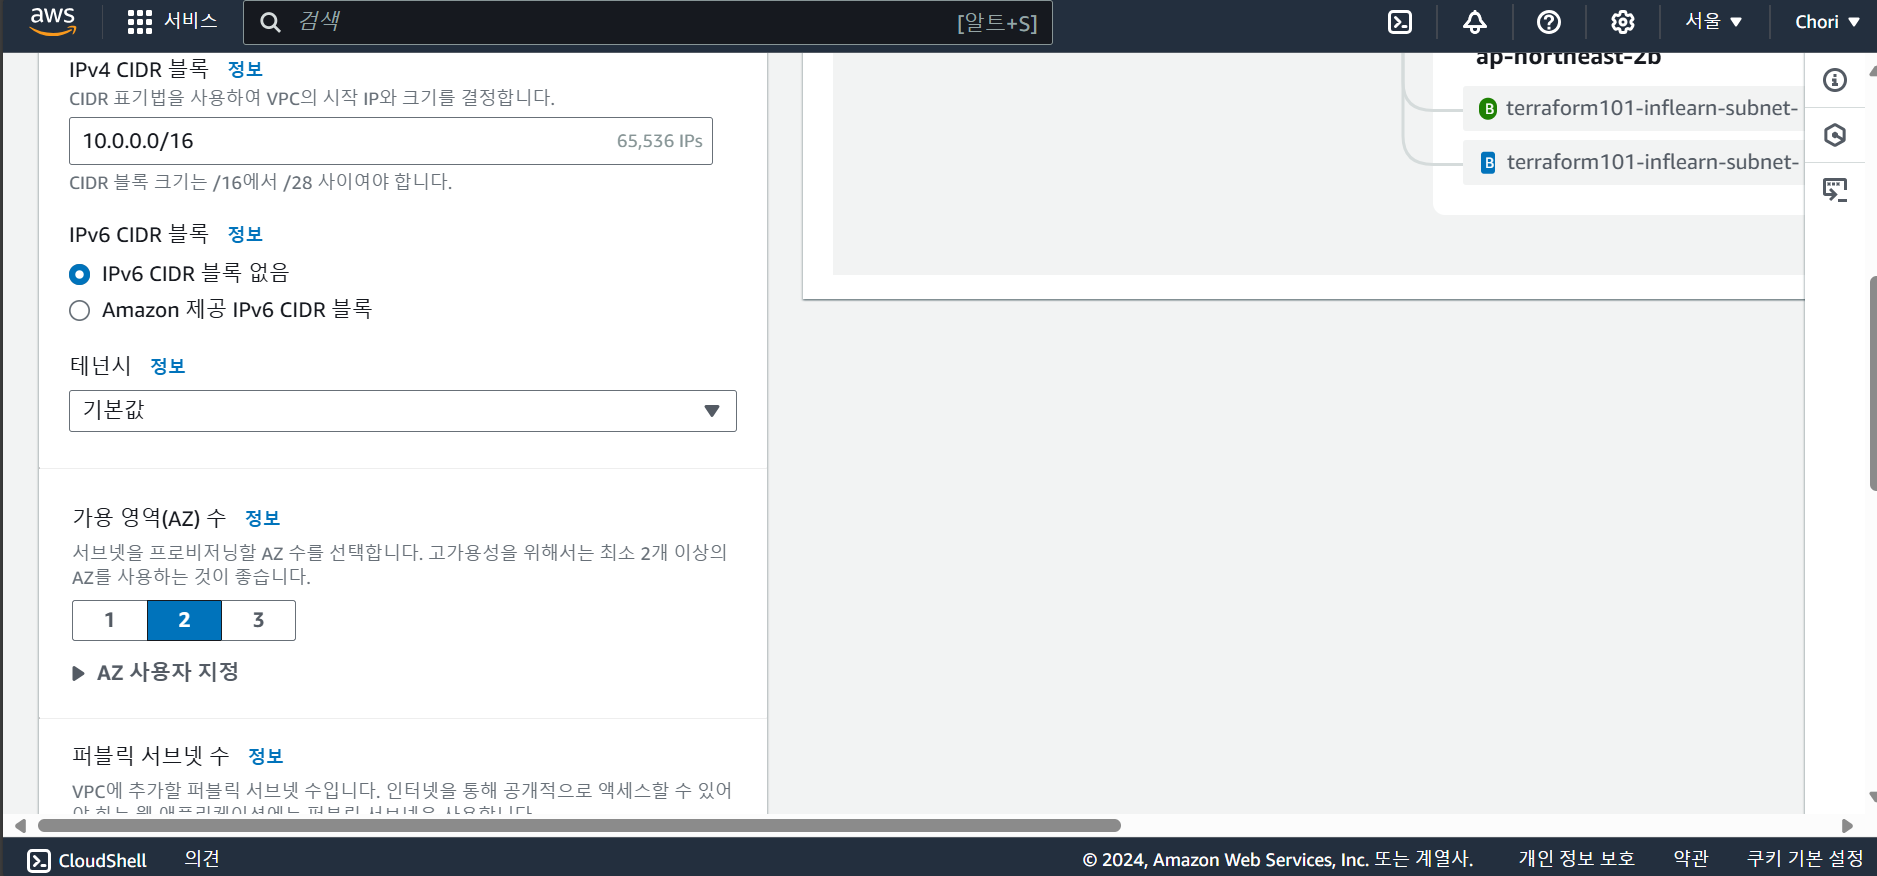This screenshot has height=876, width=1877.
Task: Select the IPv6 CIDR 블록 없음 radio button
Action: (x=80, y=274)
